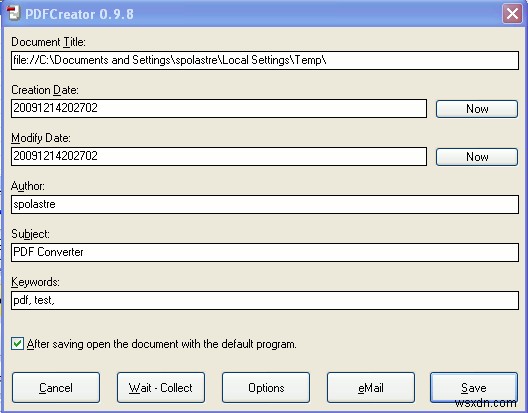This screenshot has height=413, width=528.
Task: Click the eMail button
Action: [371, 387]
